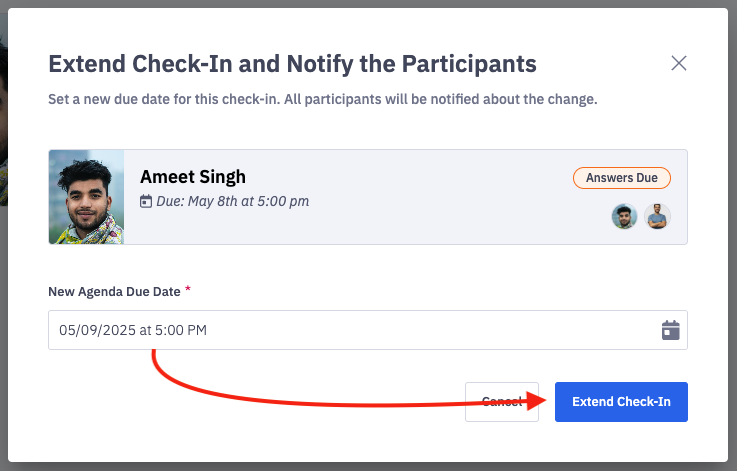This screenshot has height=471, width=737.
Task: Click the Answers Due status badge
Action: pyautogui.click(x=621, y=178)
